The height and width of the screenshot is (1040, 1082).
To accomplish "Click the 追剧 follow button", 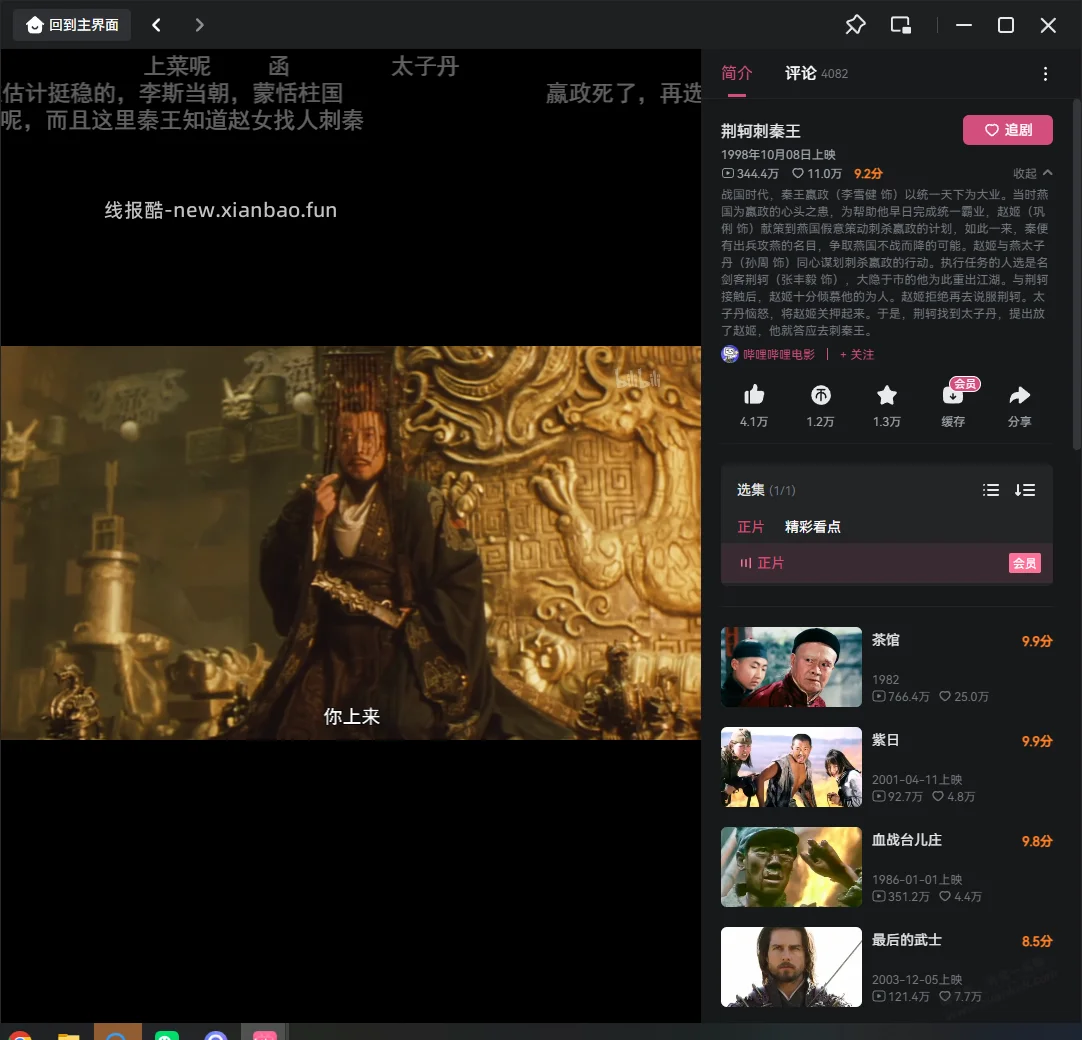I will (1007, 130).
